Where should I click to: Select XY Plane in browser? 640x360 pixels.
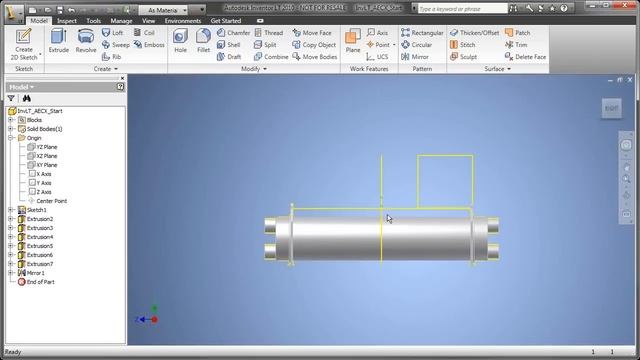pos(42,165)
